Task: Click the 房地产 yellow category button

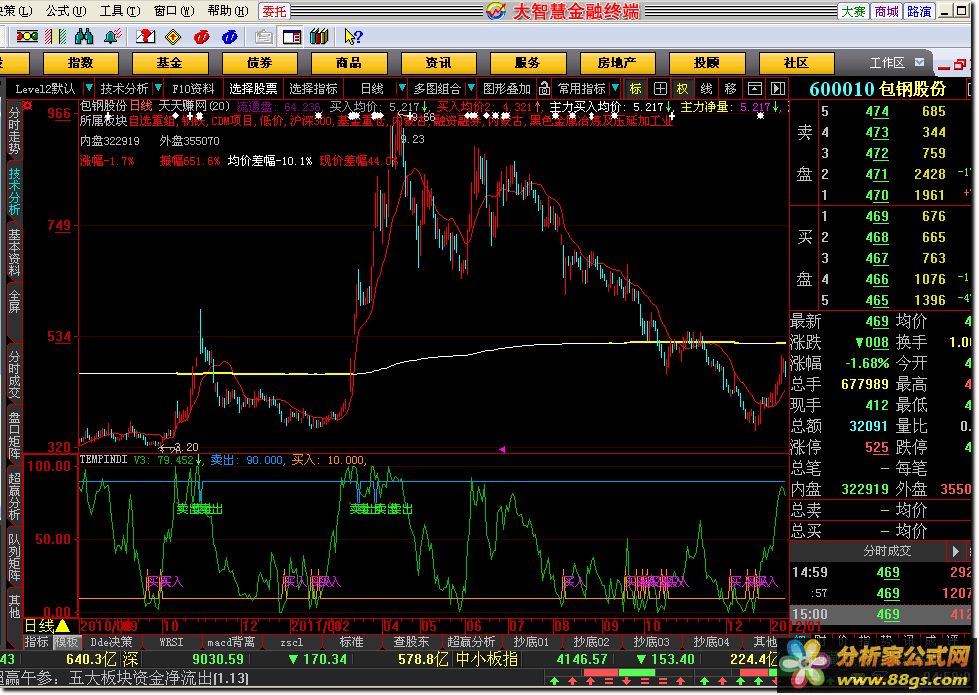Action: coord(617,62)
